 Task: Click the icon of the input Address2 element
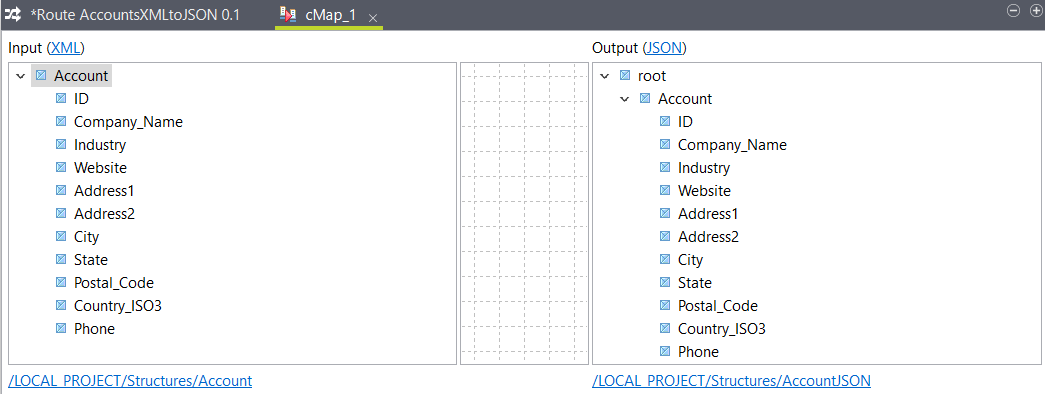pyautogui.click(x=61, y=213)
